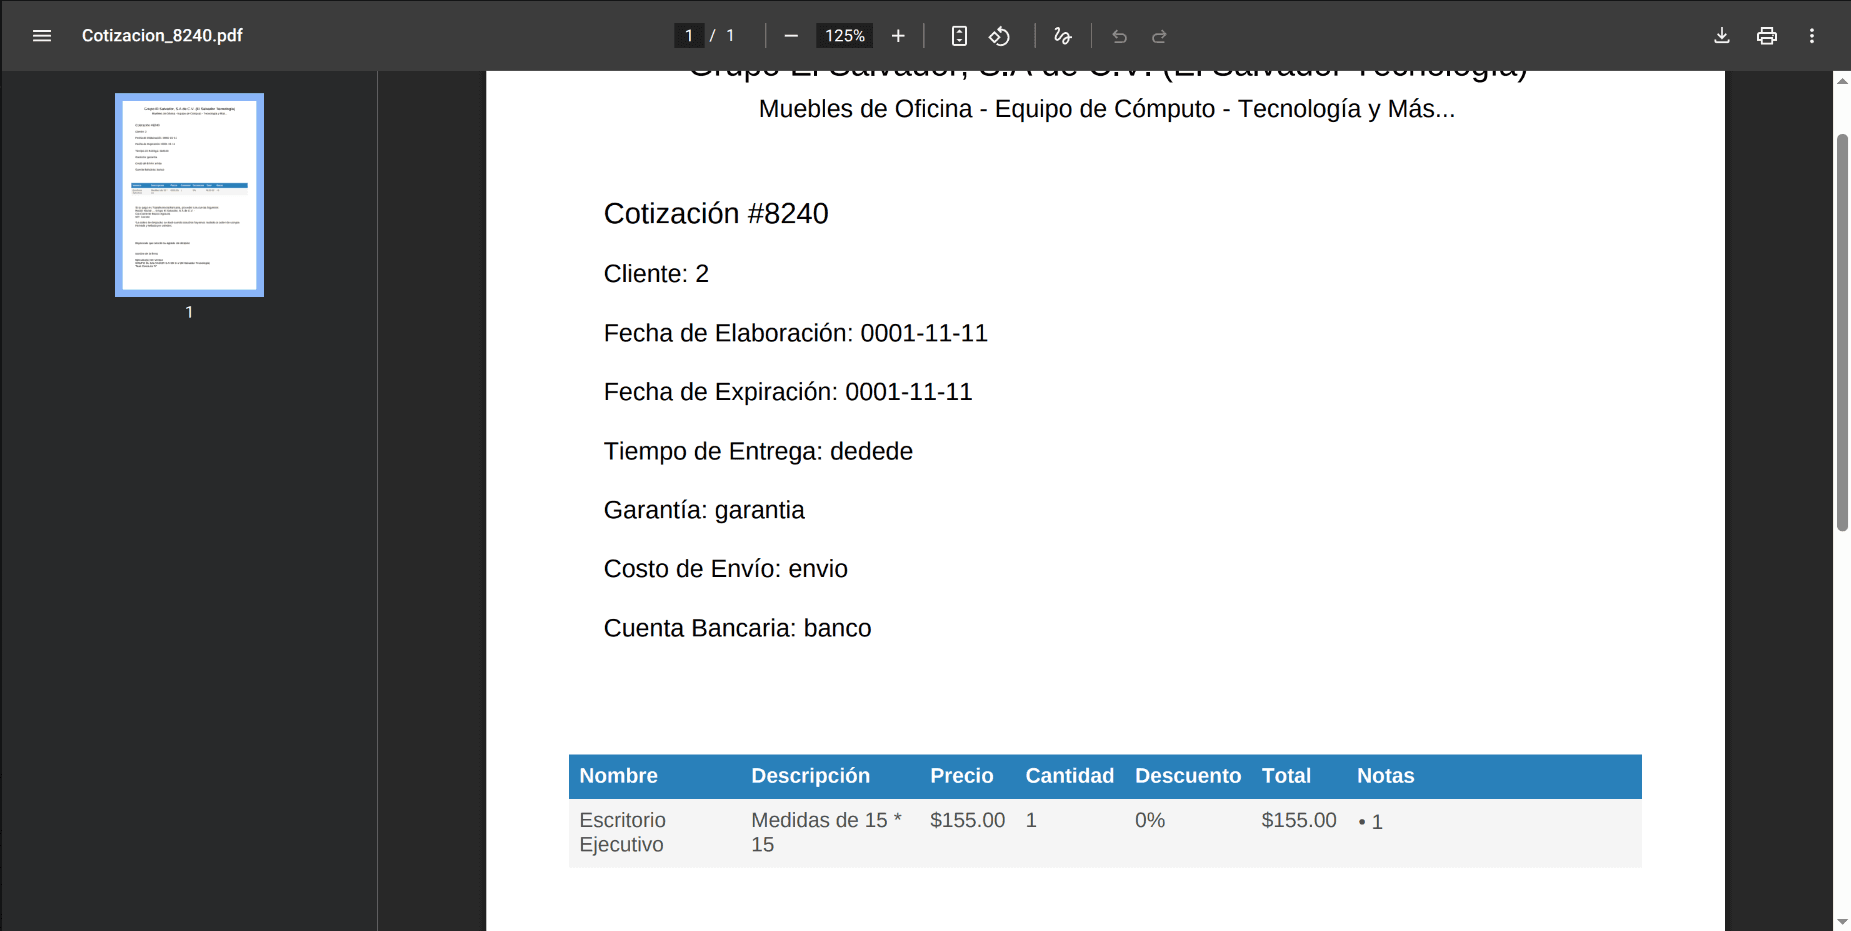Print the PDF document

1767,36
